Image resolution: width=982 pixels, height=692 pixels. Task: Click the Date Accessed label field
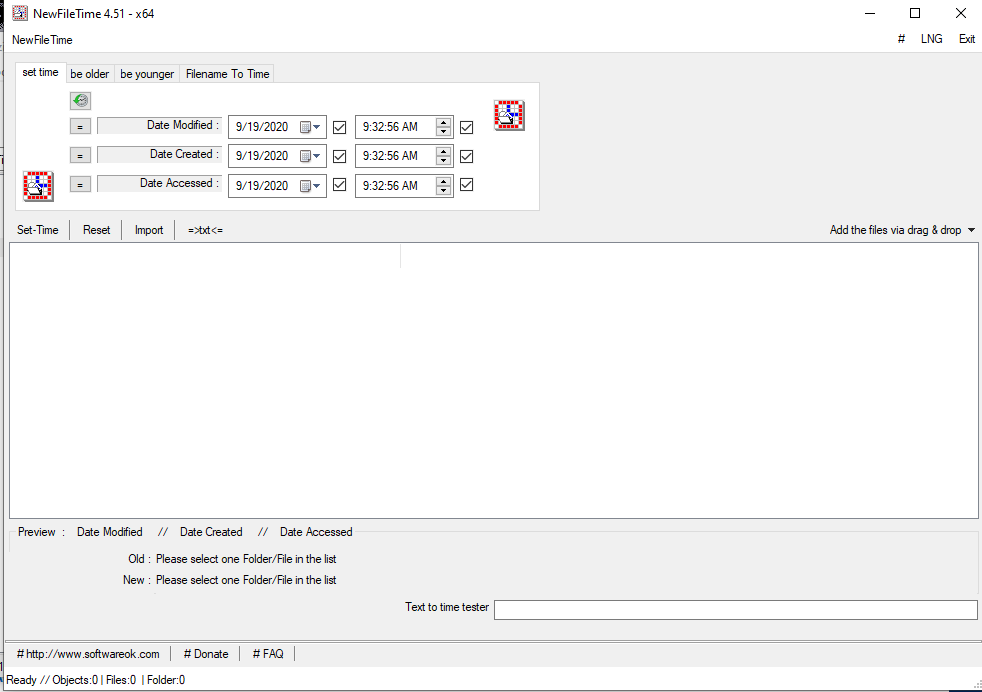(x=160, y=183)
